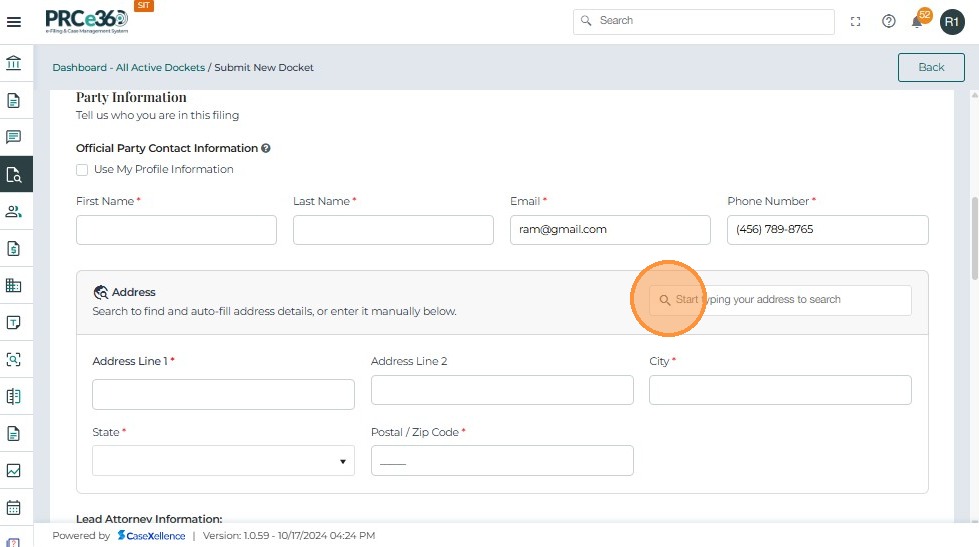Click help icon beside Official Party Contact
Viewport: 979px width, 547px height.
coord(266,148)
